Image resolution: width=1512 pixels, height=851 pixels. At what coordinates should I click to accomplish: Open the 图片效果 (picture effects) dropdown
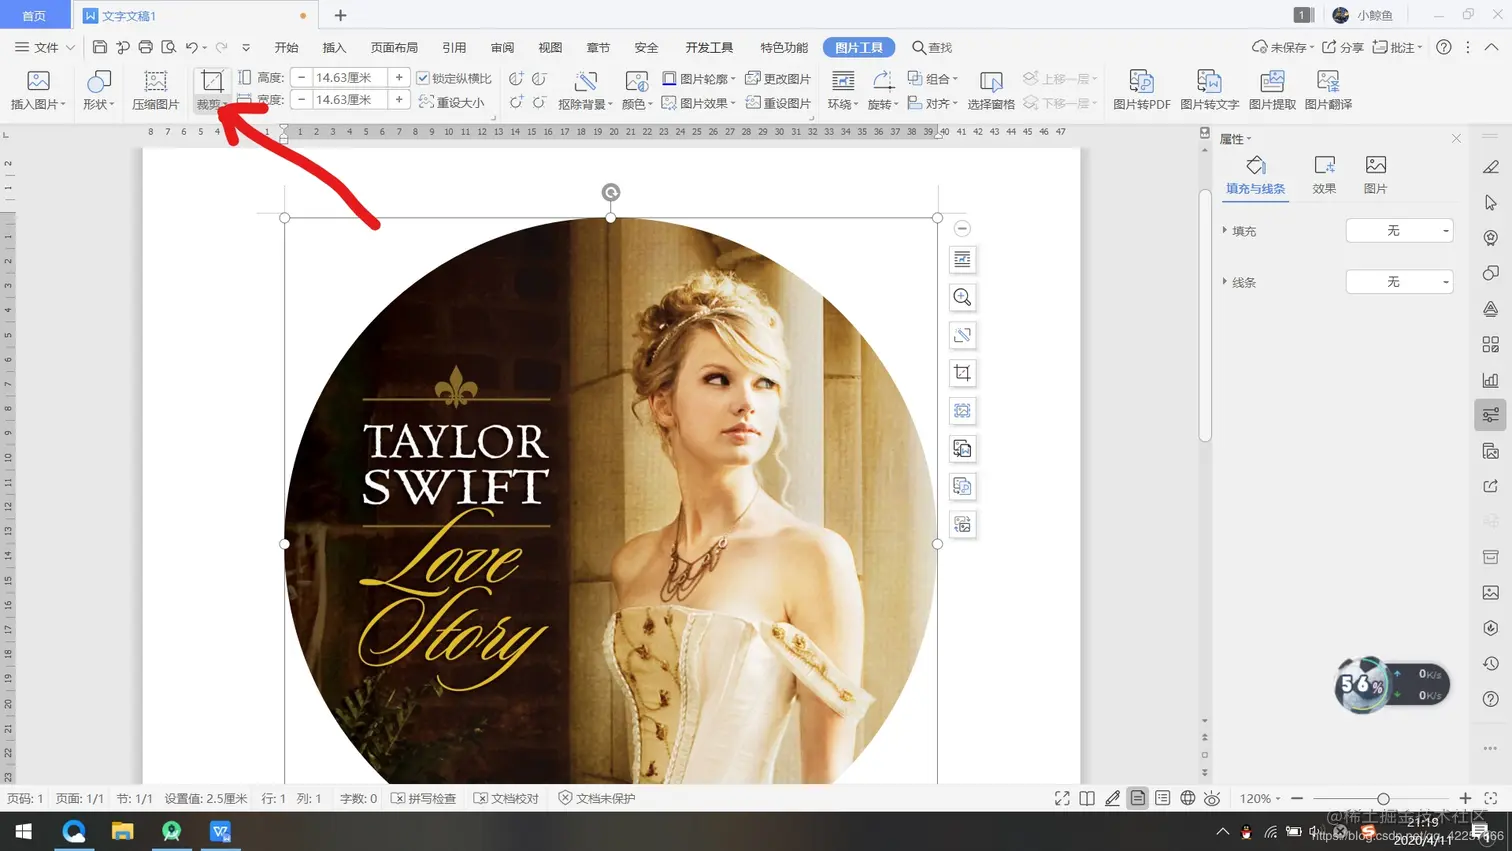699,103
